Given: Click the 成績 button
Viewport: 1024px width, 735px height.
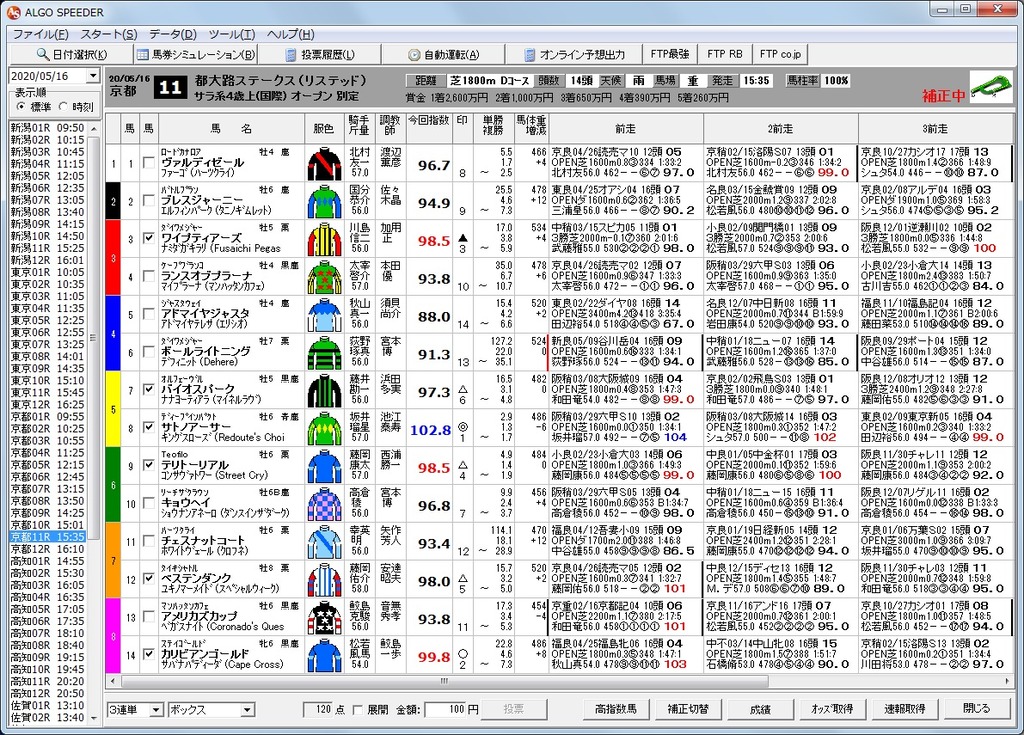Looking at the screenshot, I should click(760, 709).
